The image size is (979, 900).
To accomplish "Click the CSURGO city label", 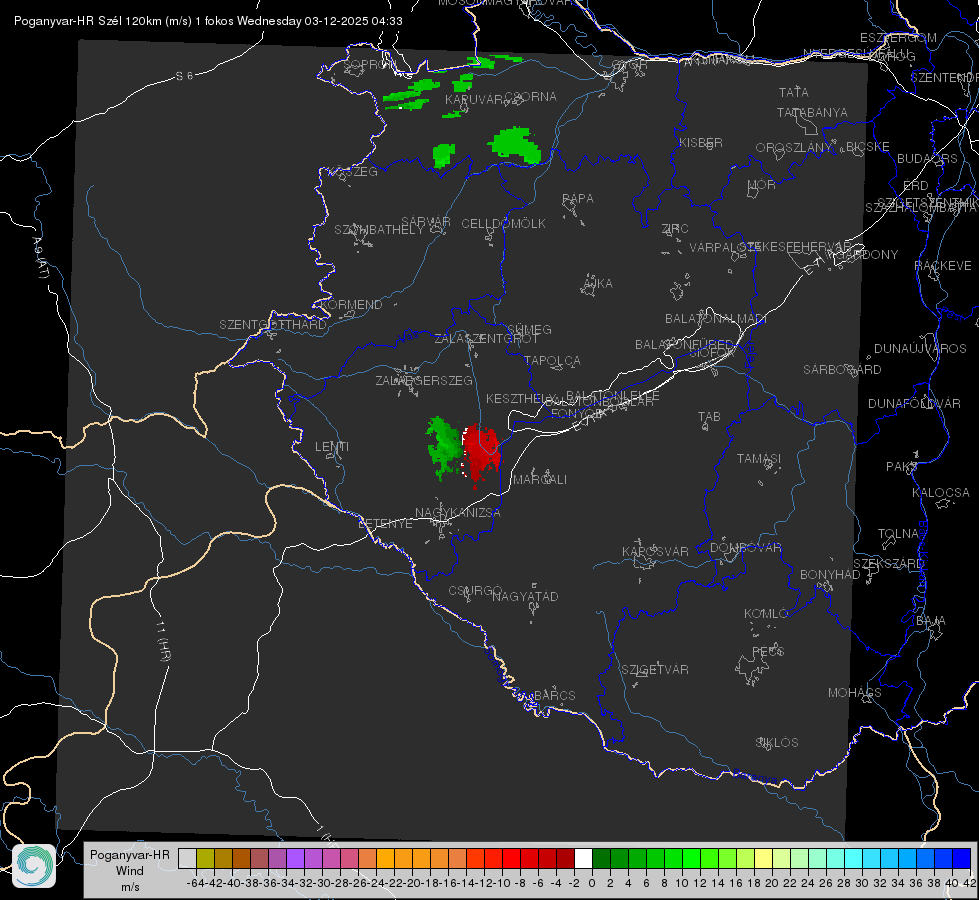I will (x=475, y=591).
